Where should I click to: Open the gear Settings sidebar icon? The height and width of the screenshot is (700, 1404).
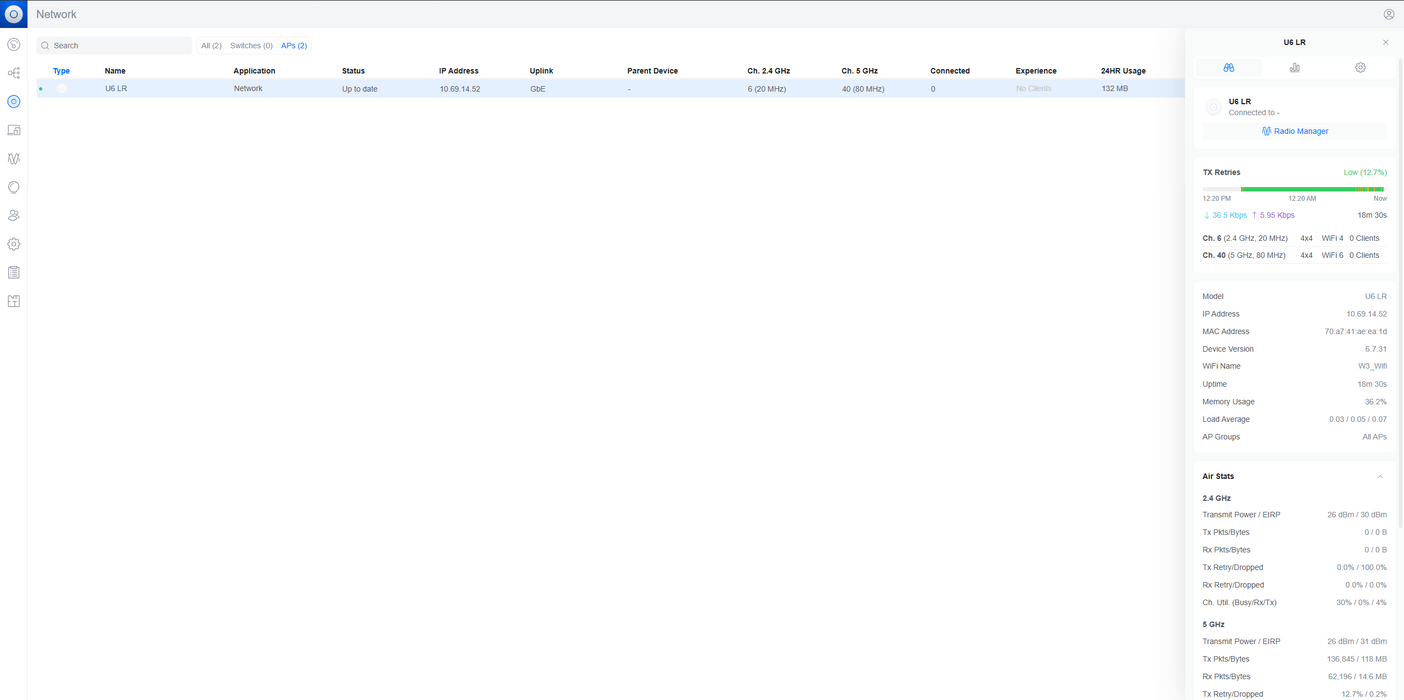pos(14,244)
